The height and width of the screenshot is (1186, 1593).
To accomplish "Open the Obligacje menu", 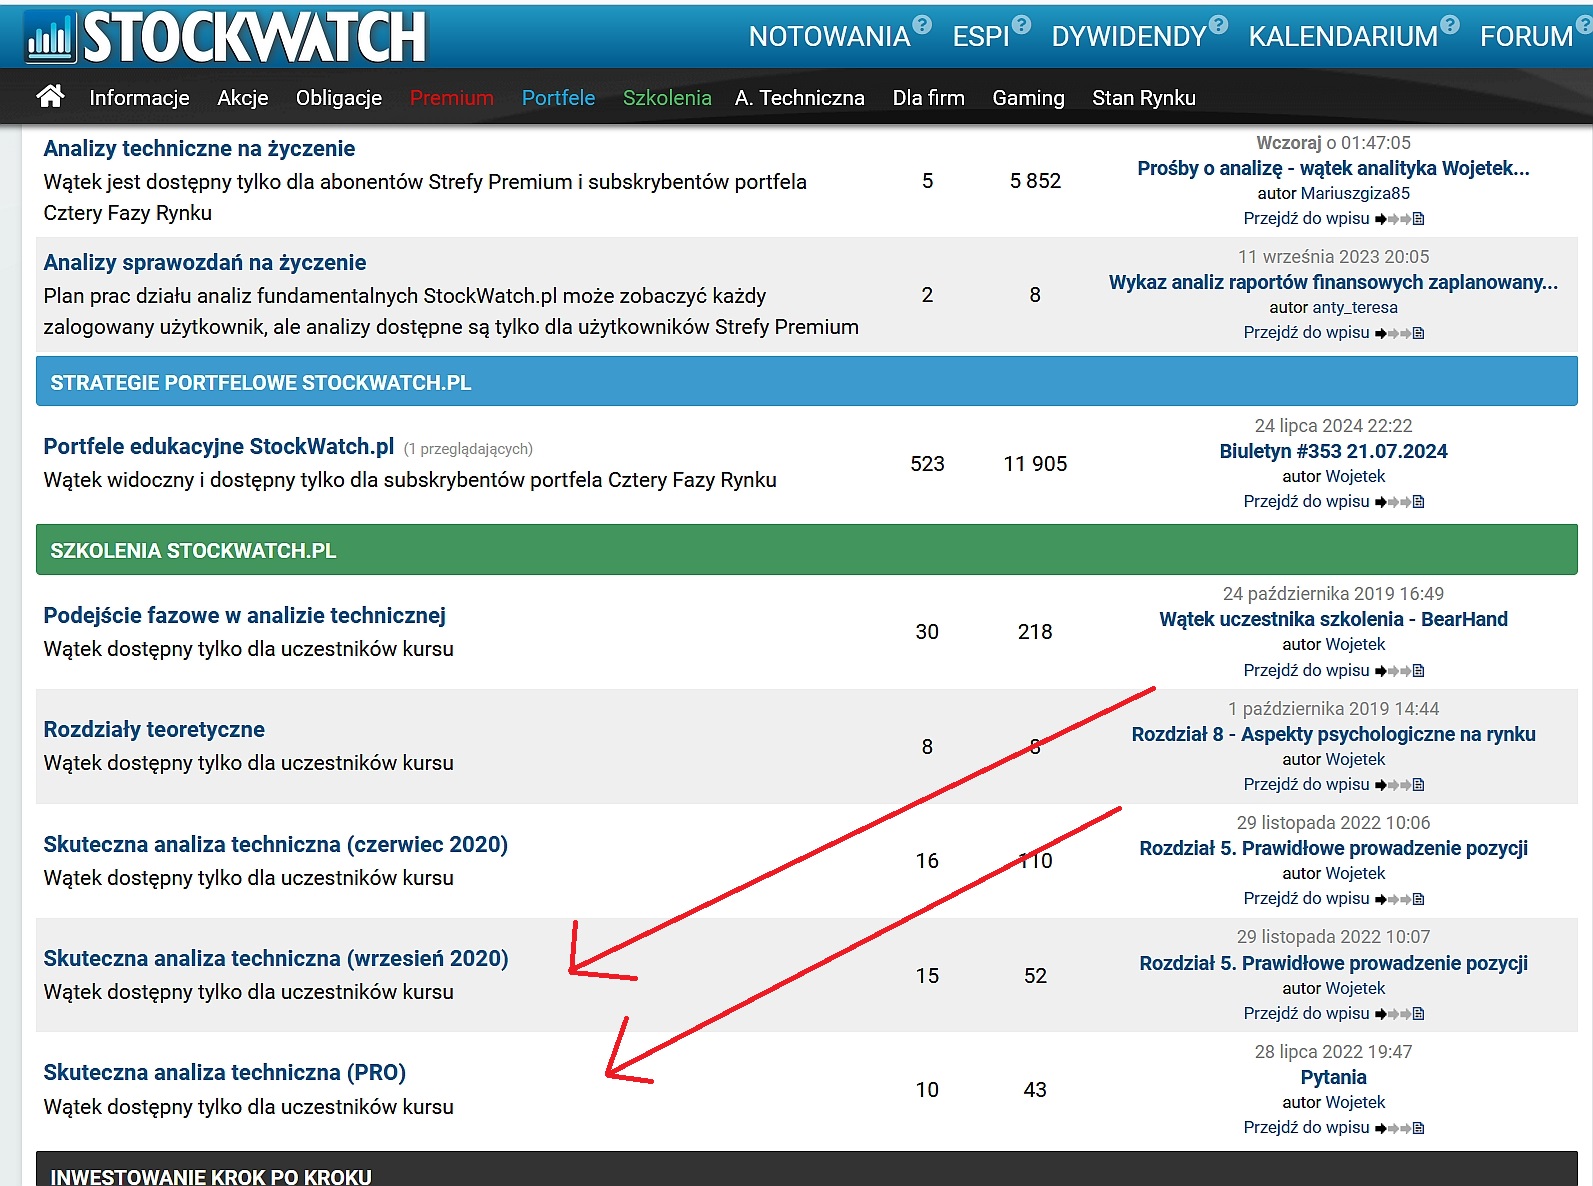I will pyautogui.click(x=339, y=98).
